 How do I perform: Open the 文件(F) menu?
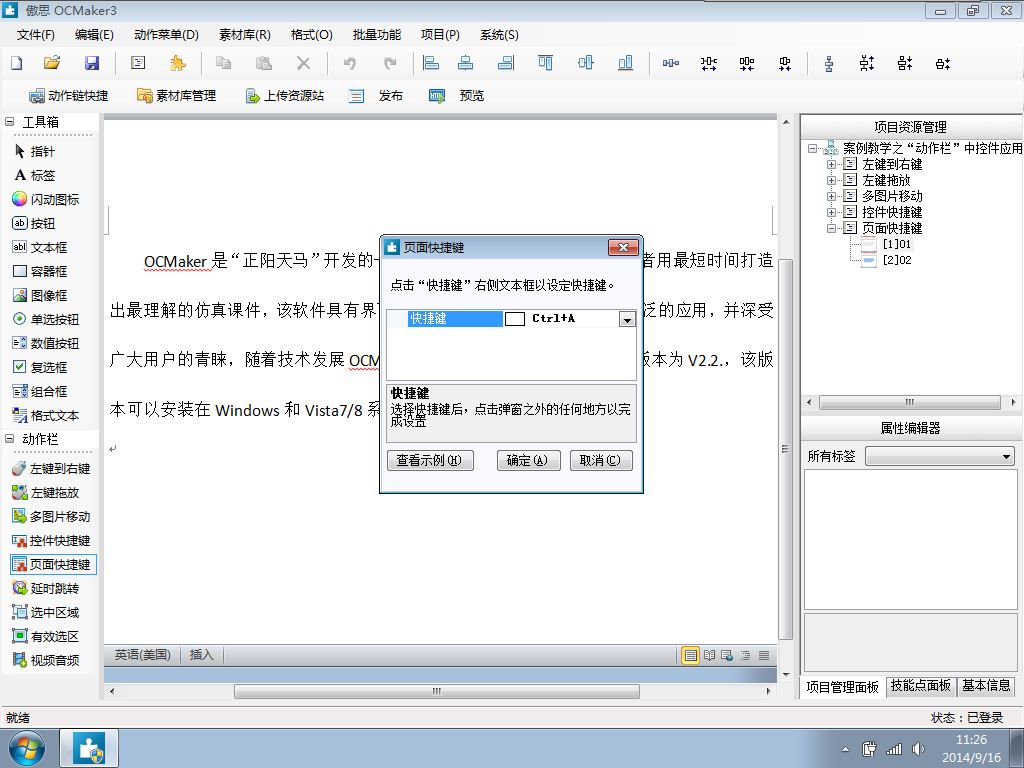tap(35, 35)
